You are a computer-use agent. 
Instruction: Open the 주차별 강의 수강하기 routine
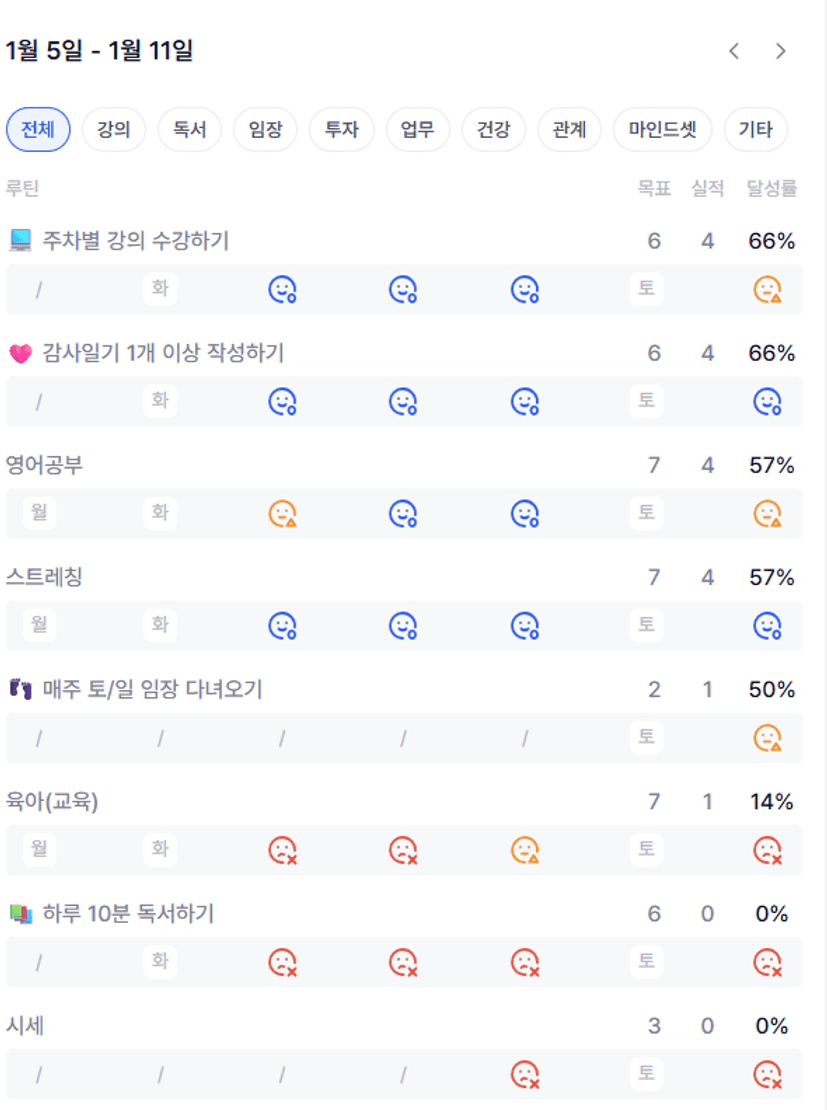click(135, 241)
